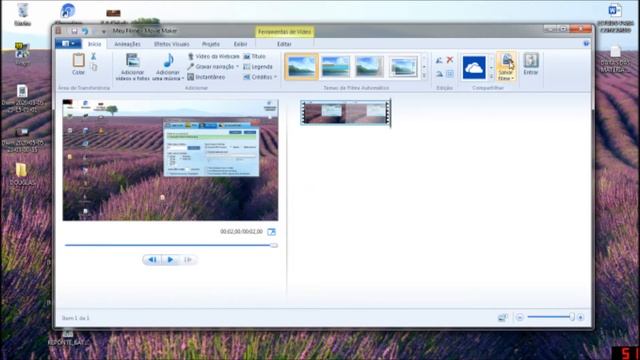Play the preview video
Screen dimensions: 640x360
[170, 260]
